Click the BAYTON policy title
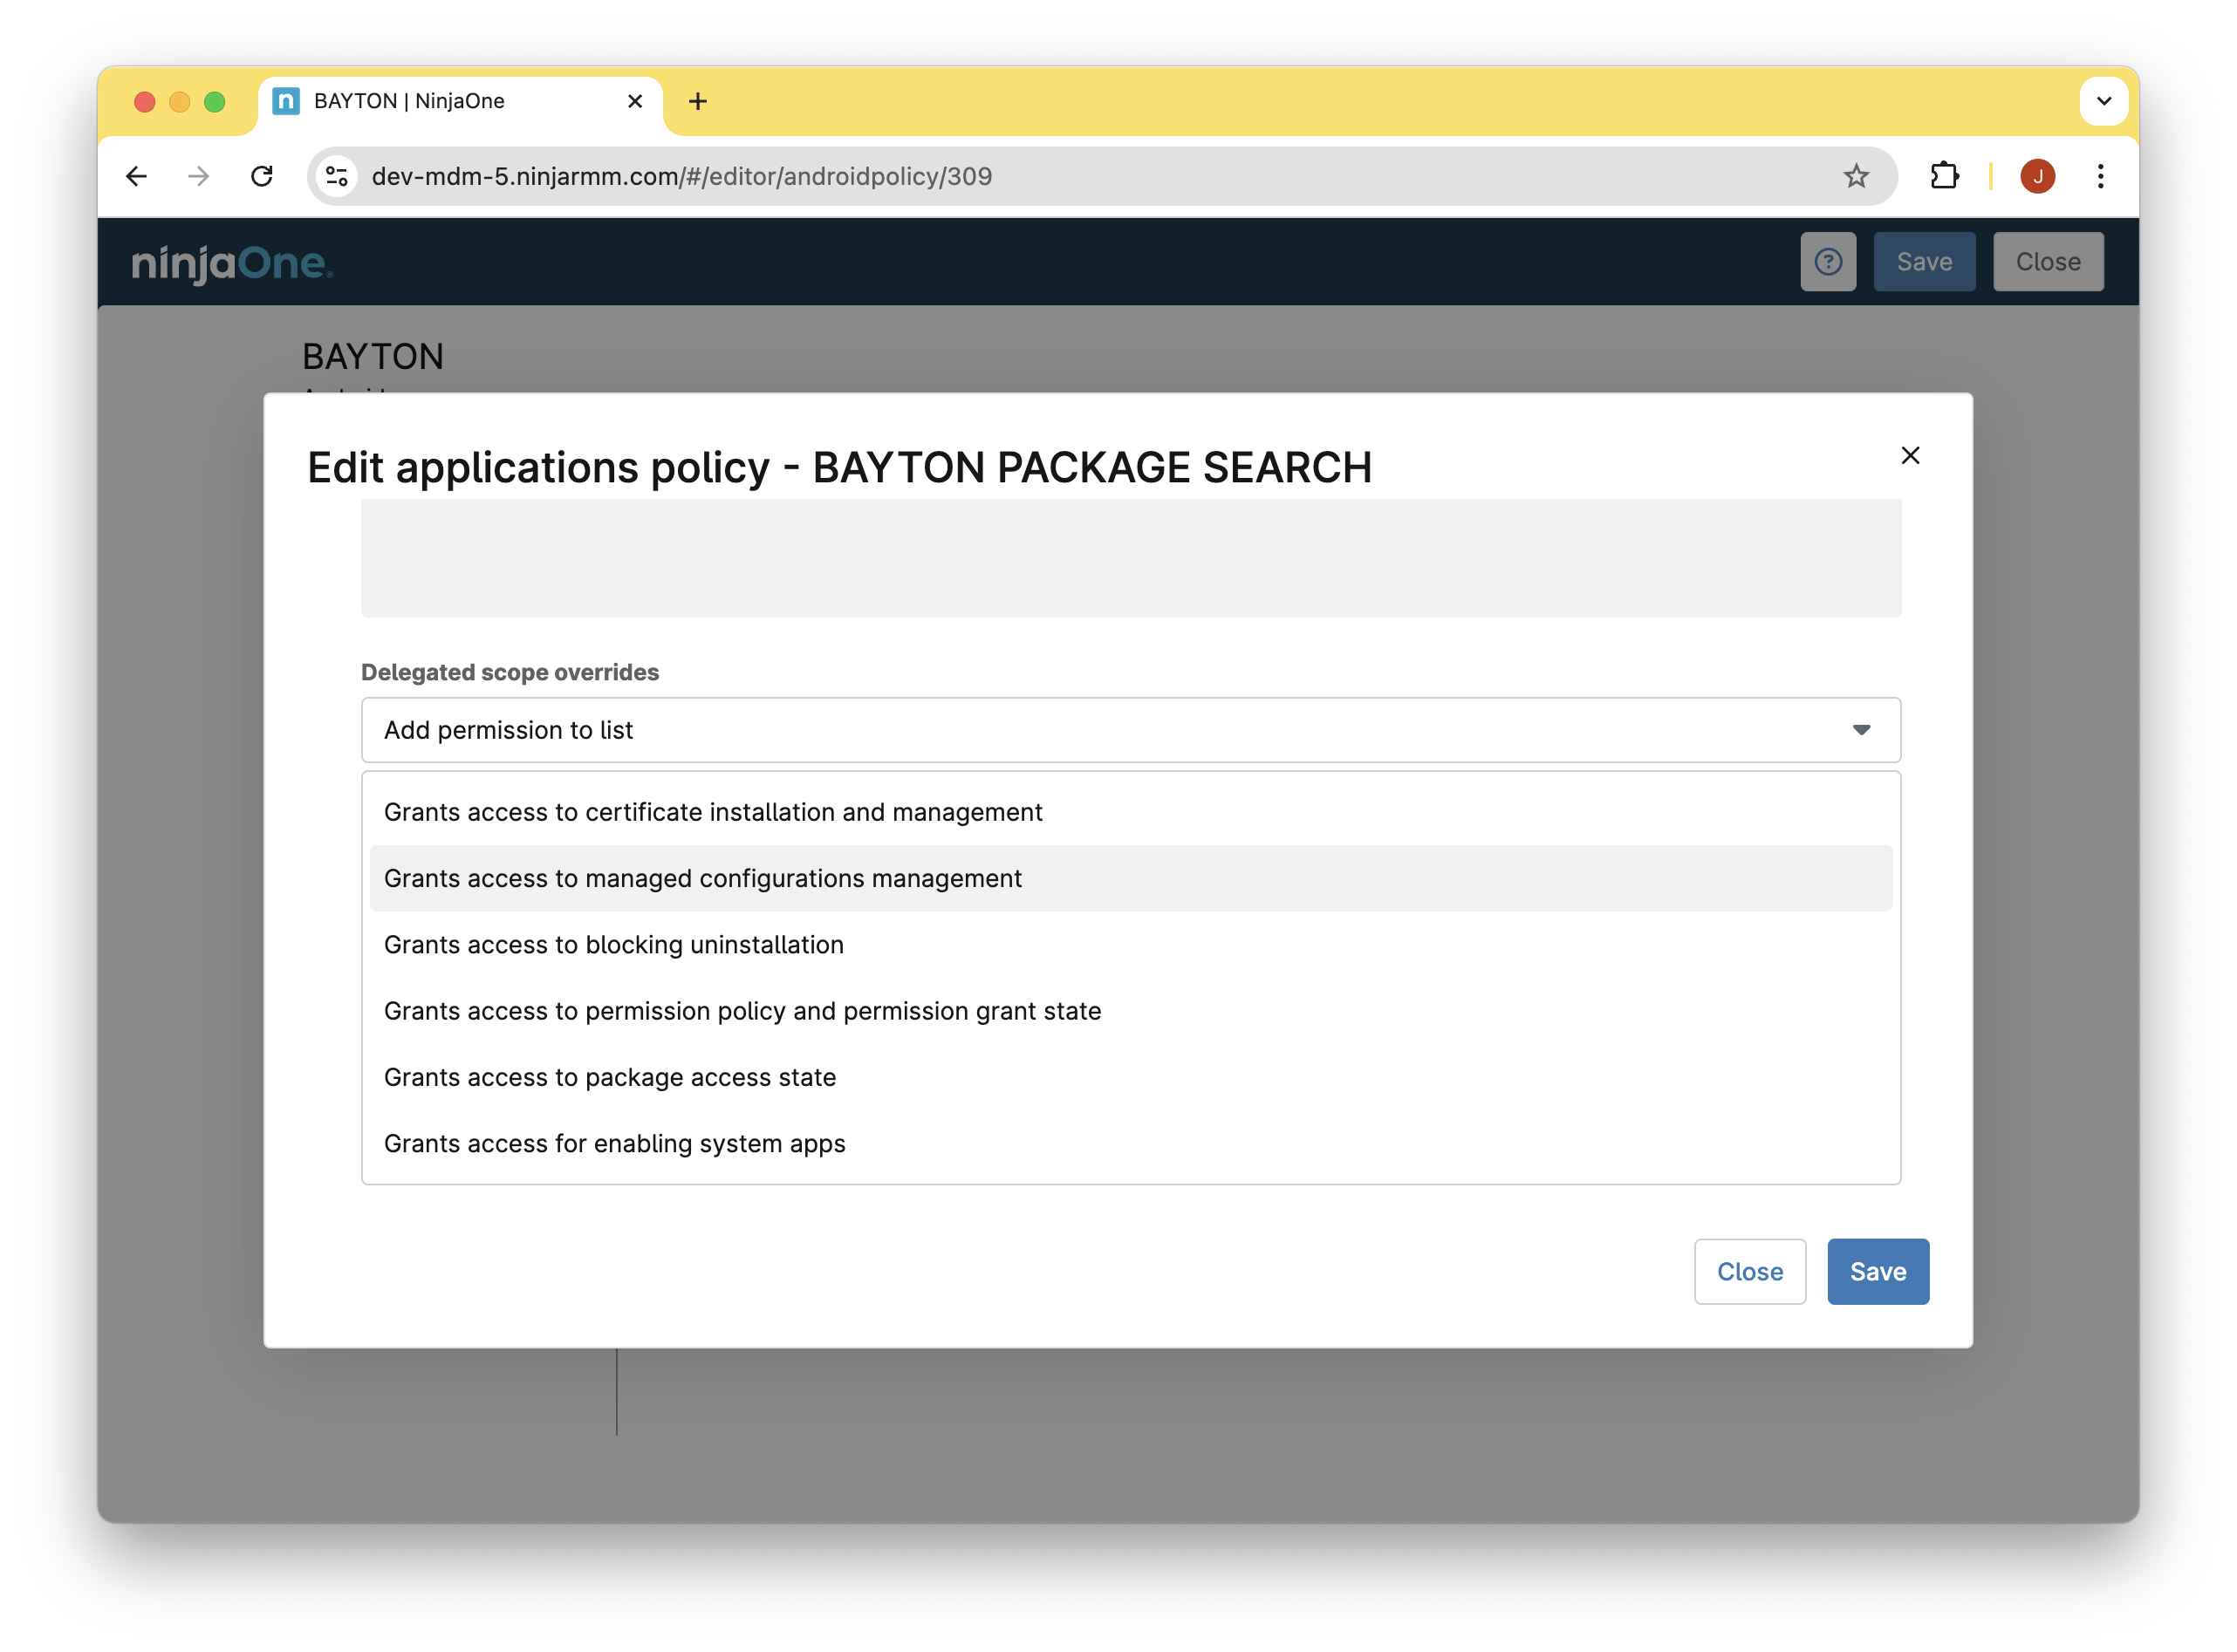2237x1652 pixels. click(x=373, y=357)
